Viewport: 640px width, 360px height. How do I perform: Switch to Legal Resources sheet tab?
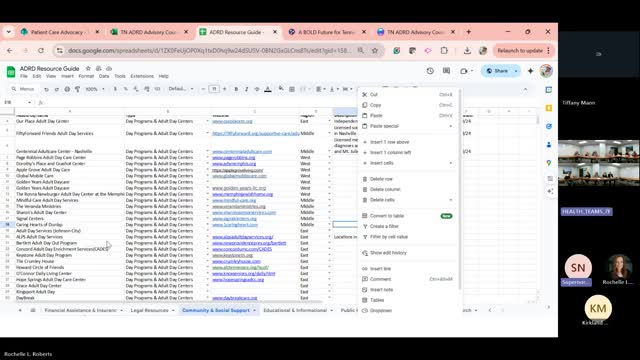(x=149, y=310)
